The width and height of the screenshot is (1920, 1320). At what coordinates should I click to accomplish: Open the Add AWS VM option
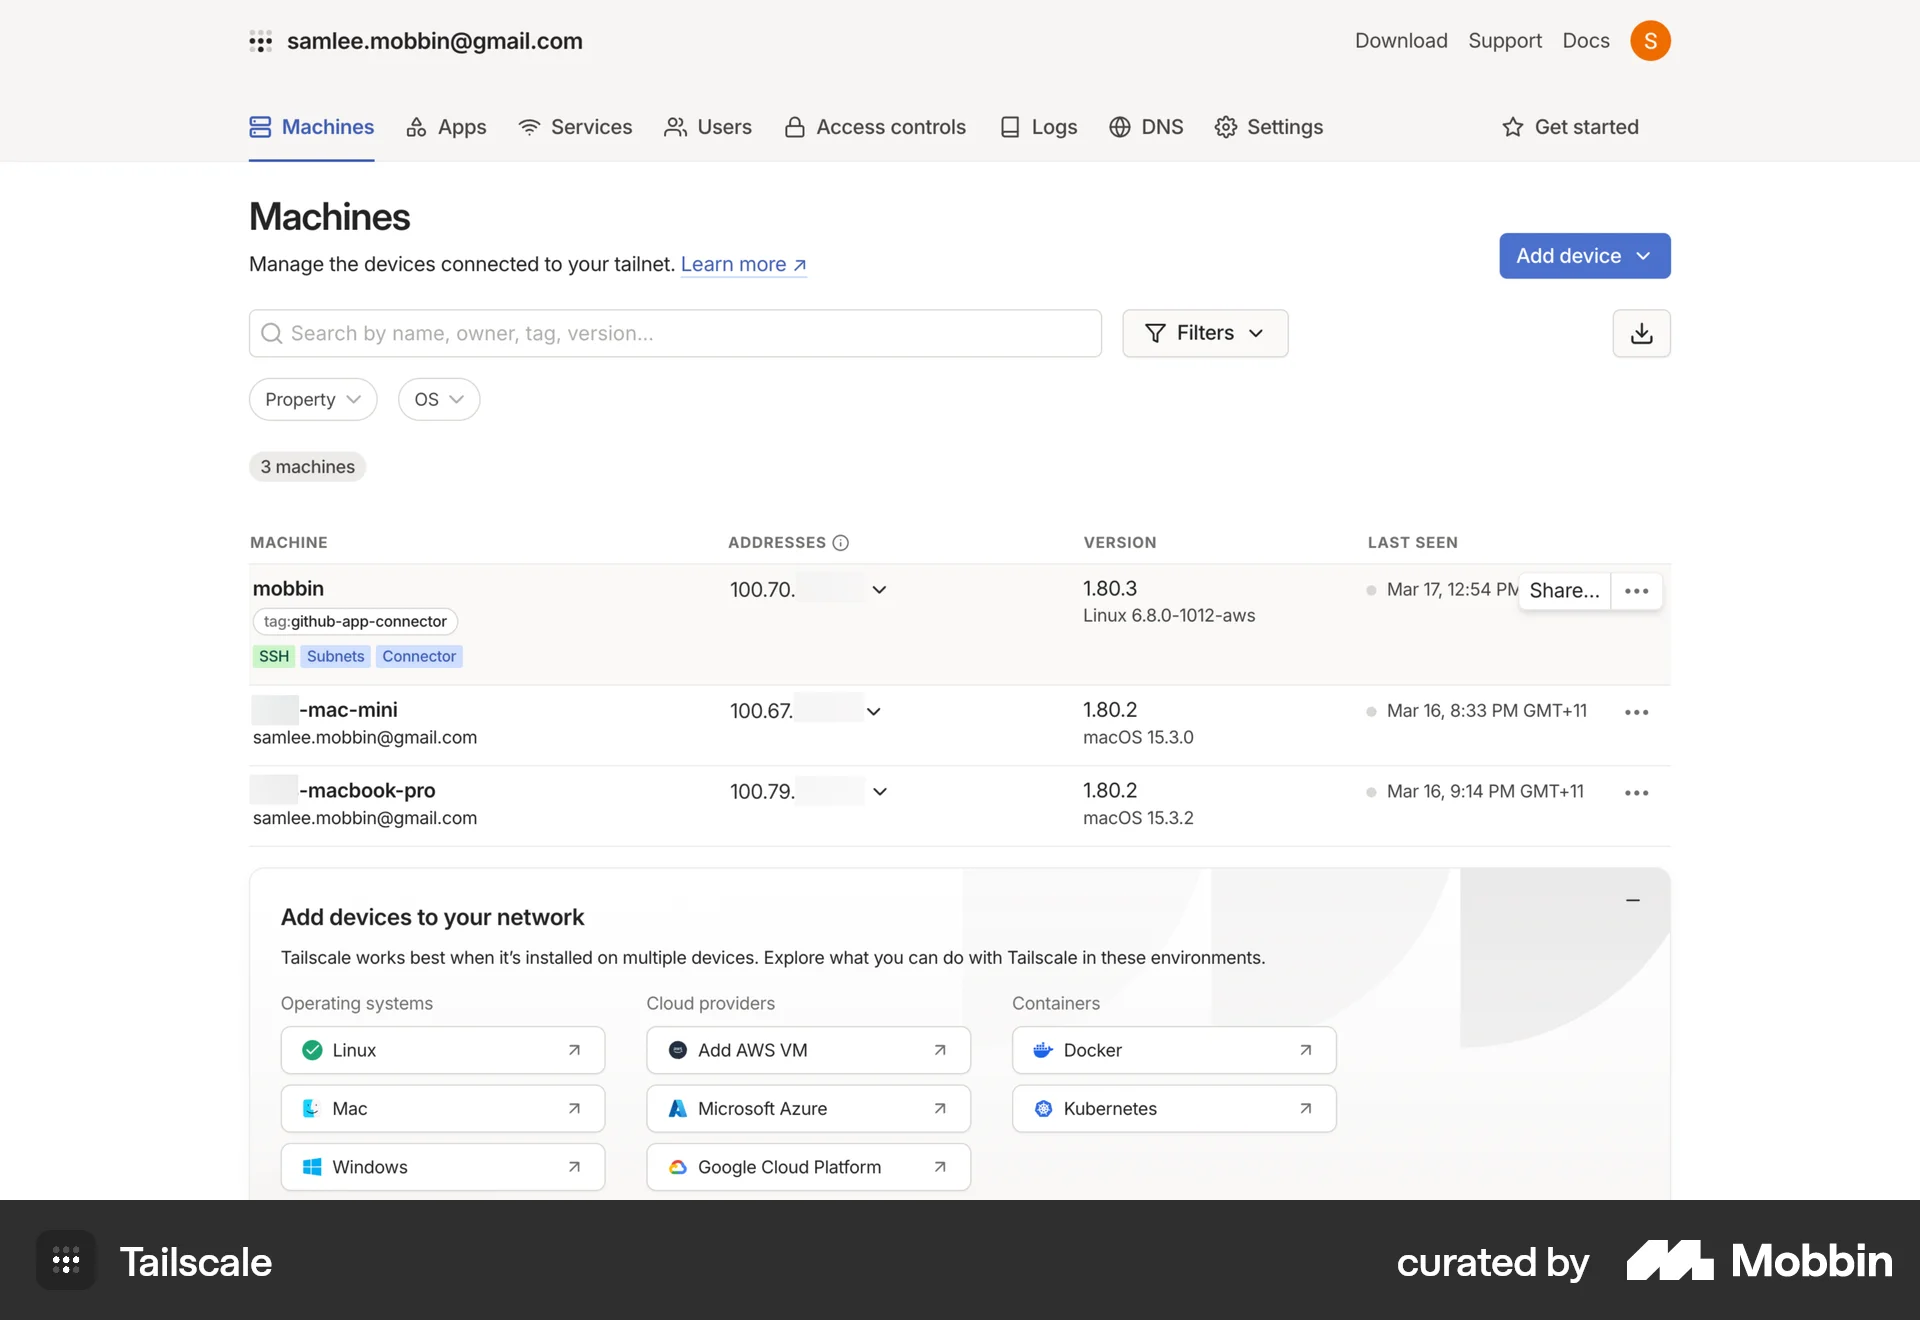pos(807,1050)
